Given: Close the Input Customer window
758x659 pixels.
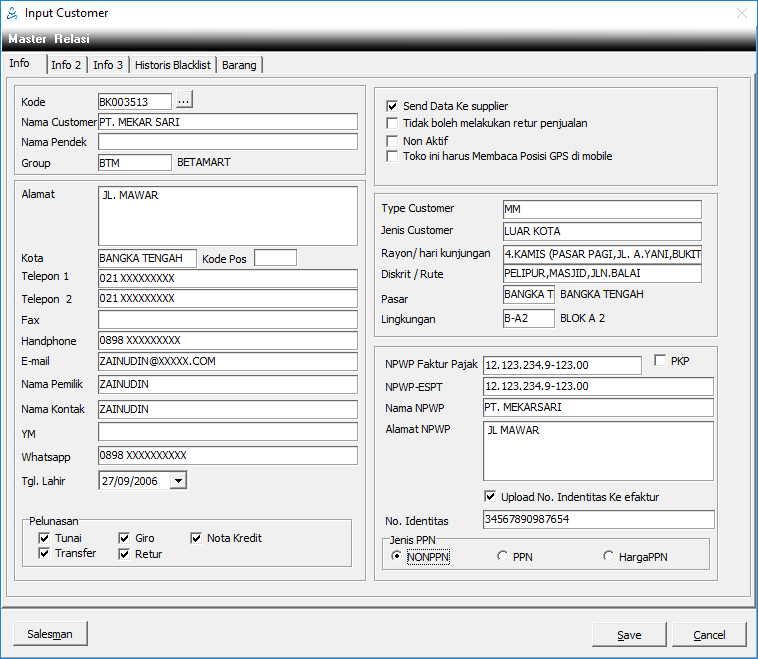Looking at the screenshot, I should pos(741,14).
